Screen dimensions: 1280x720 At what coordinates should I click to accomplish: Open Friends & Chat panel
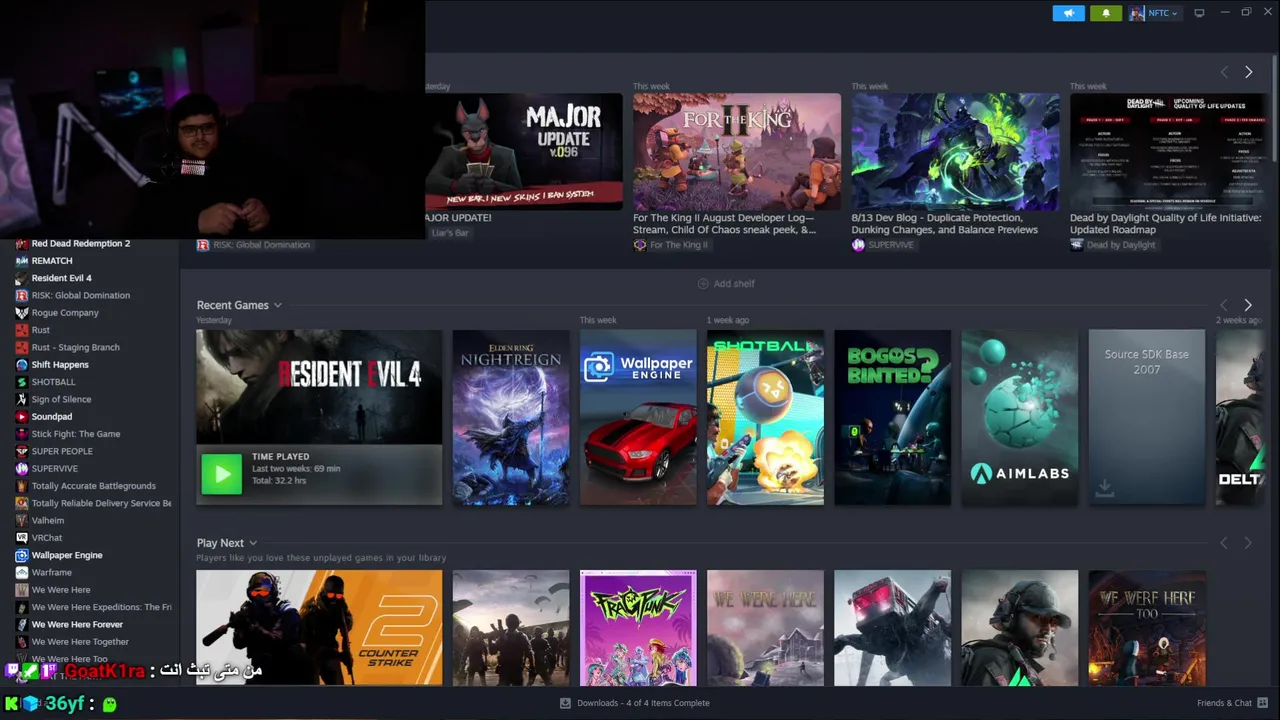click(x=1232, y=703)
